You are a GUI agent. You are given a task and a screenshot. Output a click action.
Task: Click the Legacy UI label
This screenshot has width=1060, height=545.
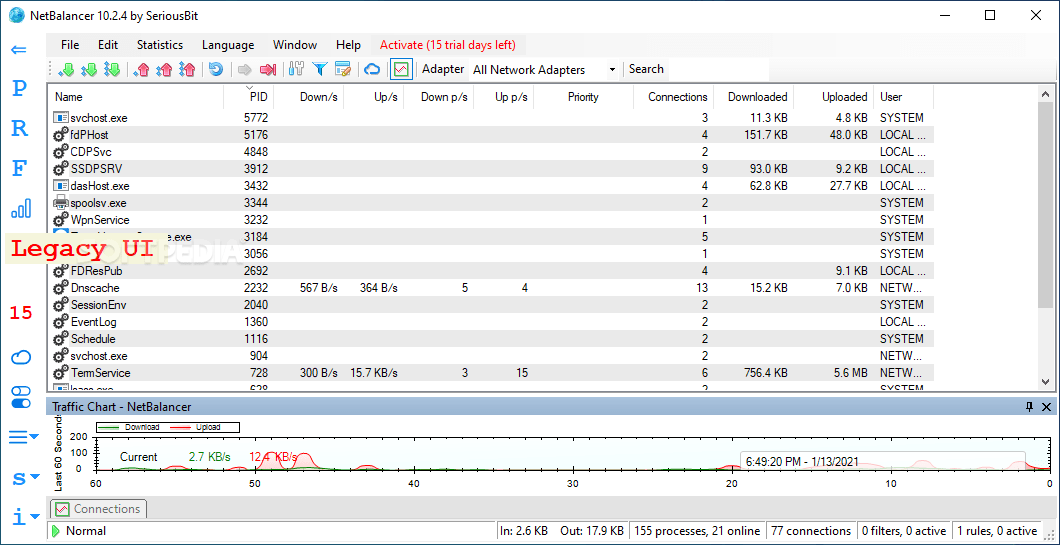pyautogui.click(x=87, y=248)
